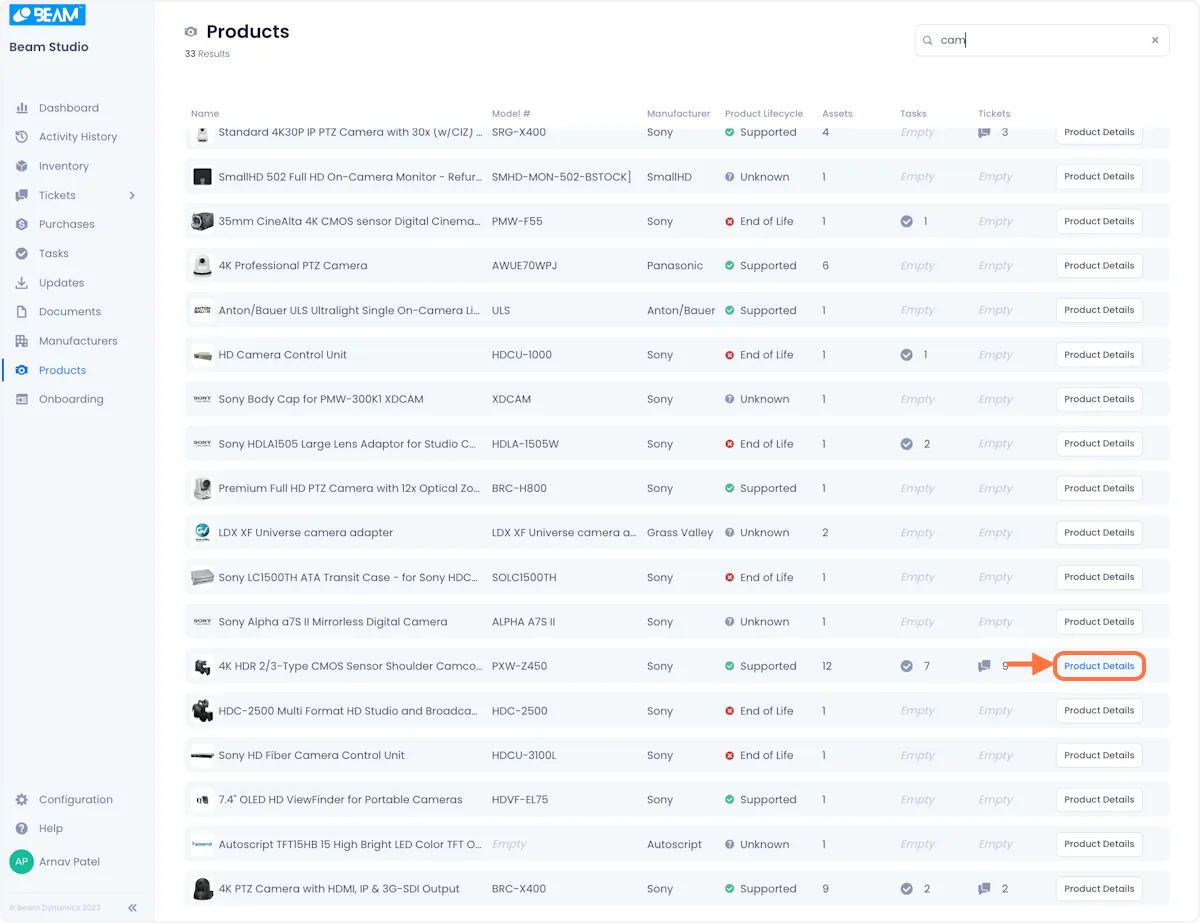Sort by Name column header
Viewport: 1200px width, 923px height.
click(x=205, y=114)
